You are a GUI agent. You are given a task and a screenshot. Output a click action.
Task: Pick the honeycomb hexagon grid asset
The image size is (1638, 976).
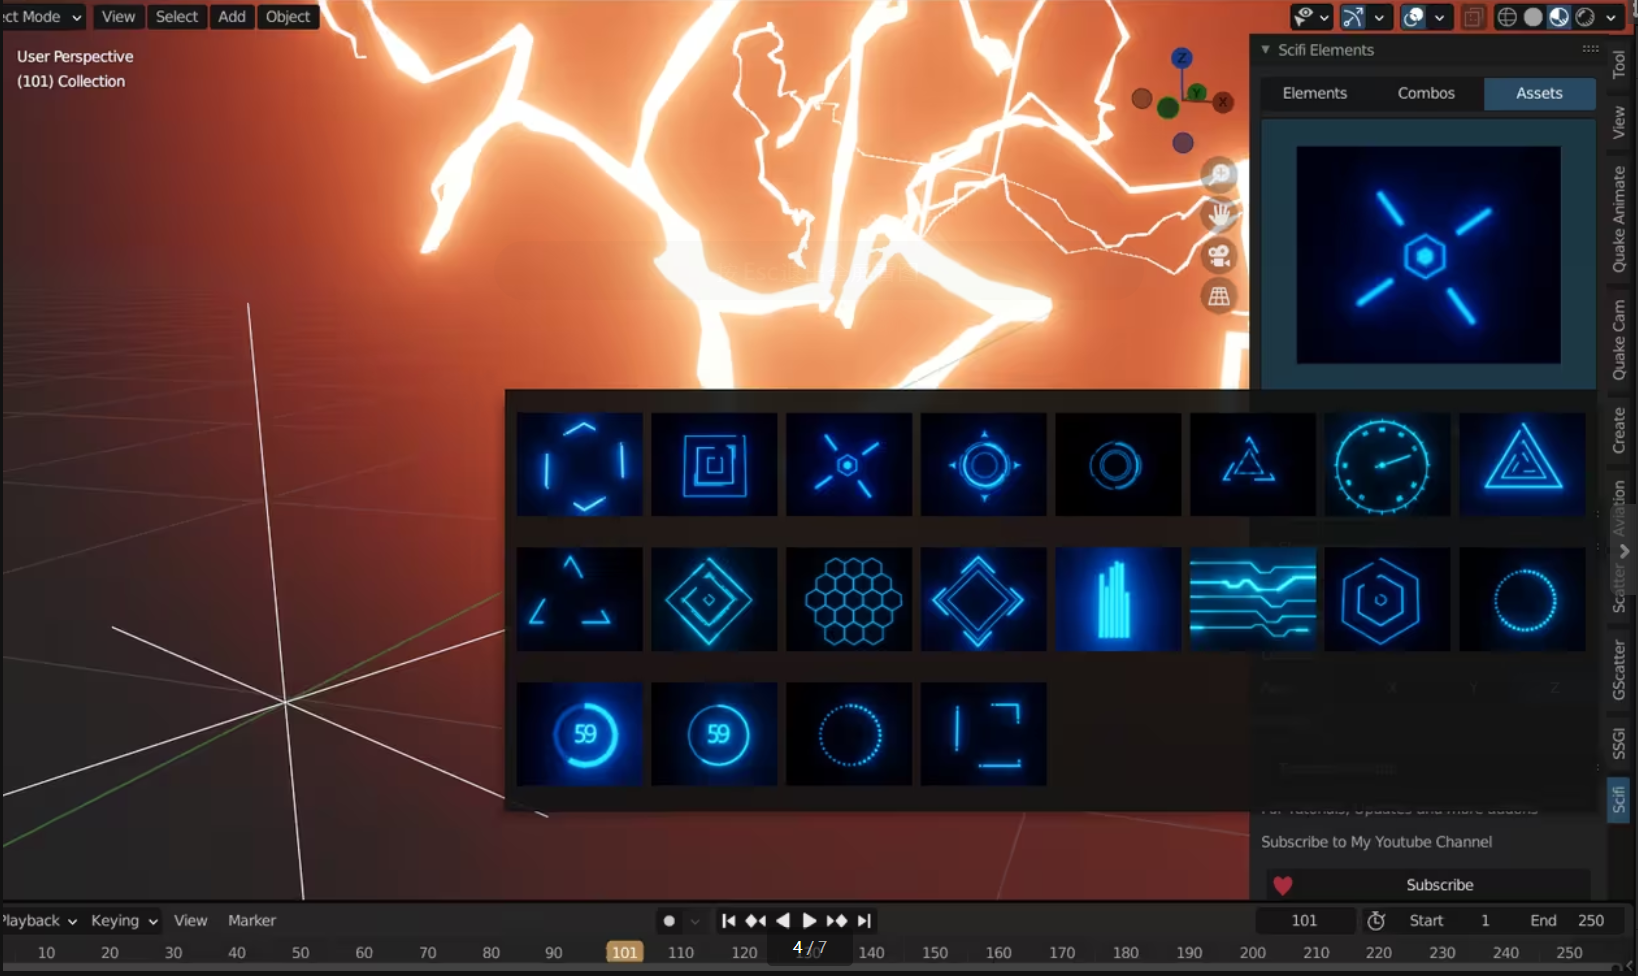[x=849, y=599]
